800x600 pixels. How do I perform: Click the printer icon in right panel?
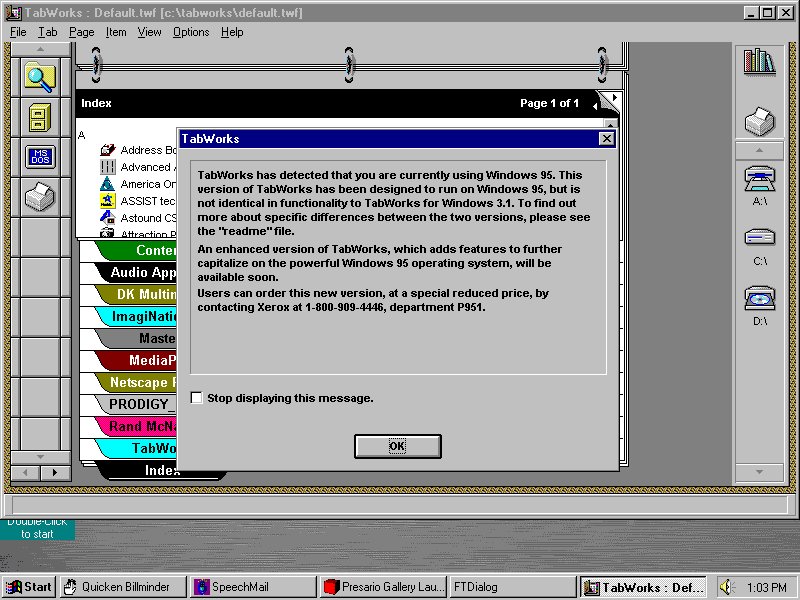pyautogui.click(x=759, y=121)
